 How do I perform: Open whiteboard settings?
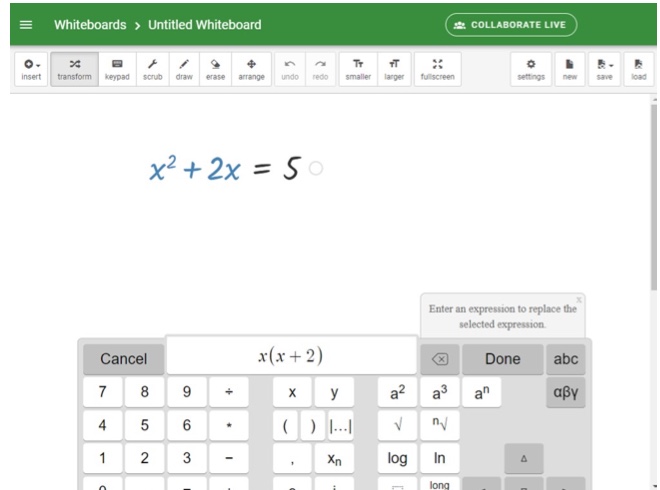click(x=531, y=69)
